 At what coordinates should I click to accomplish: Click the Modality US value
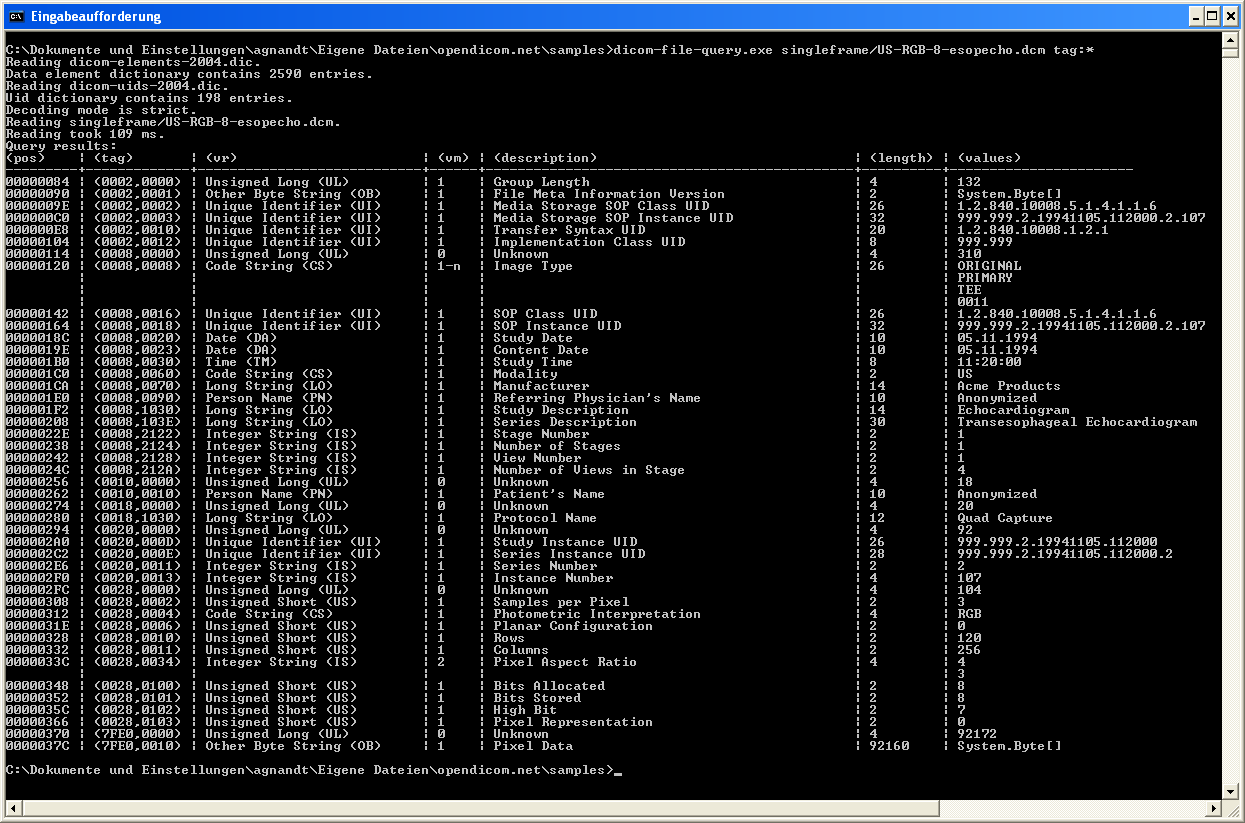click(x=963, y=373)
